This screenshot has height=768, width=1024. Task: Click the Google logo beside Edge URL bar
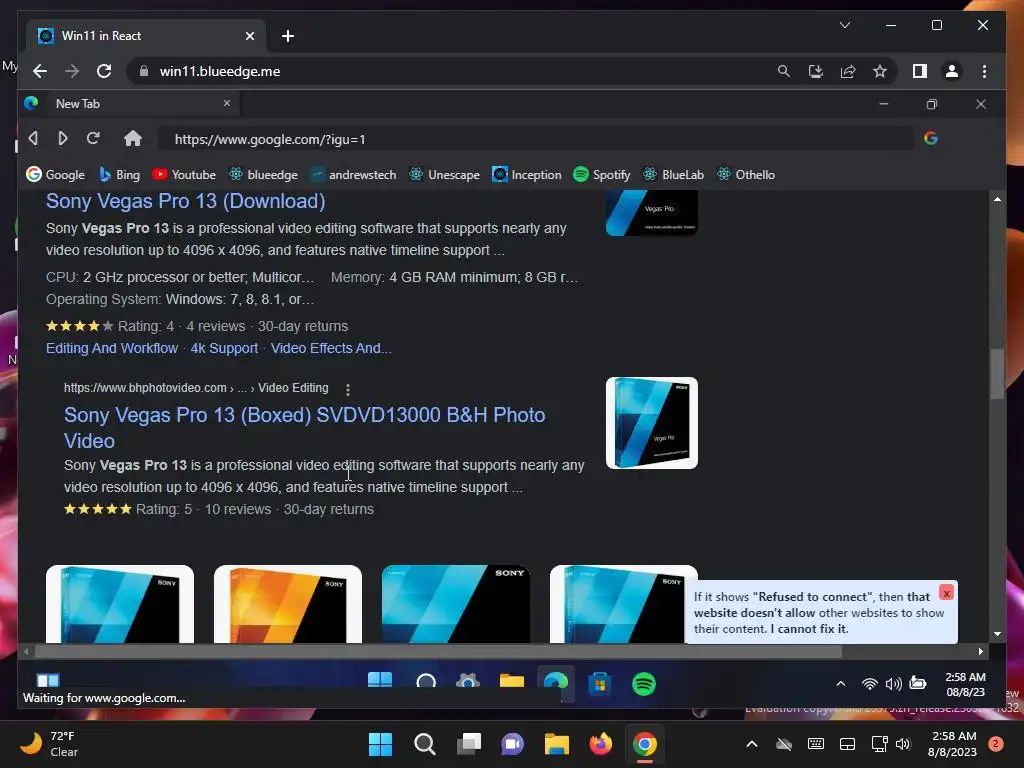tap(931, 138)
